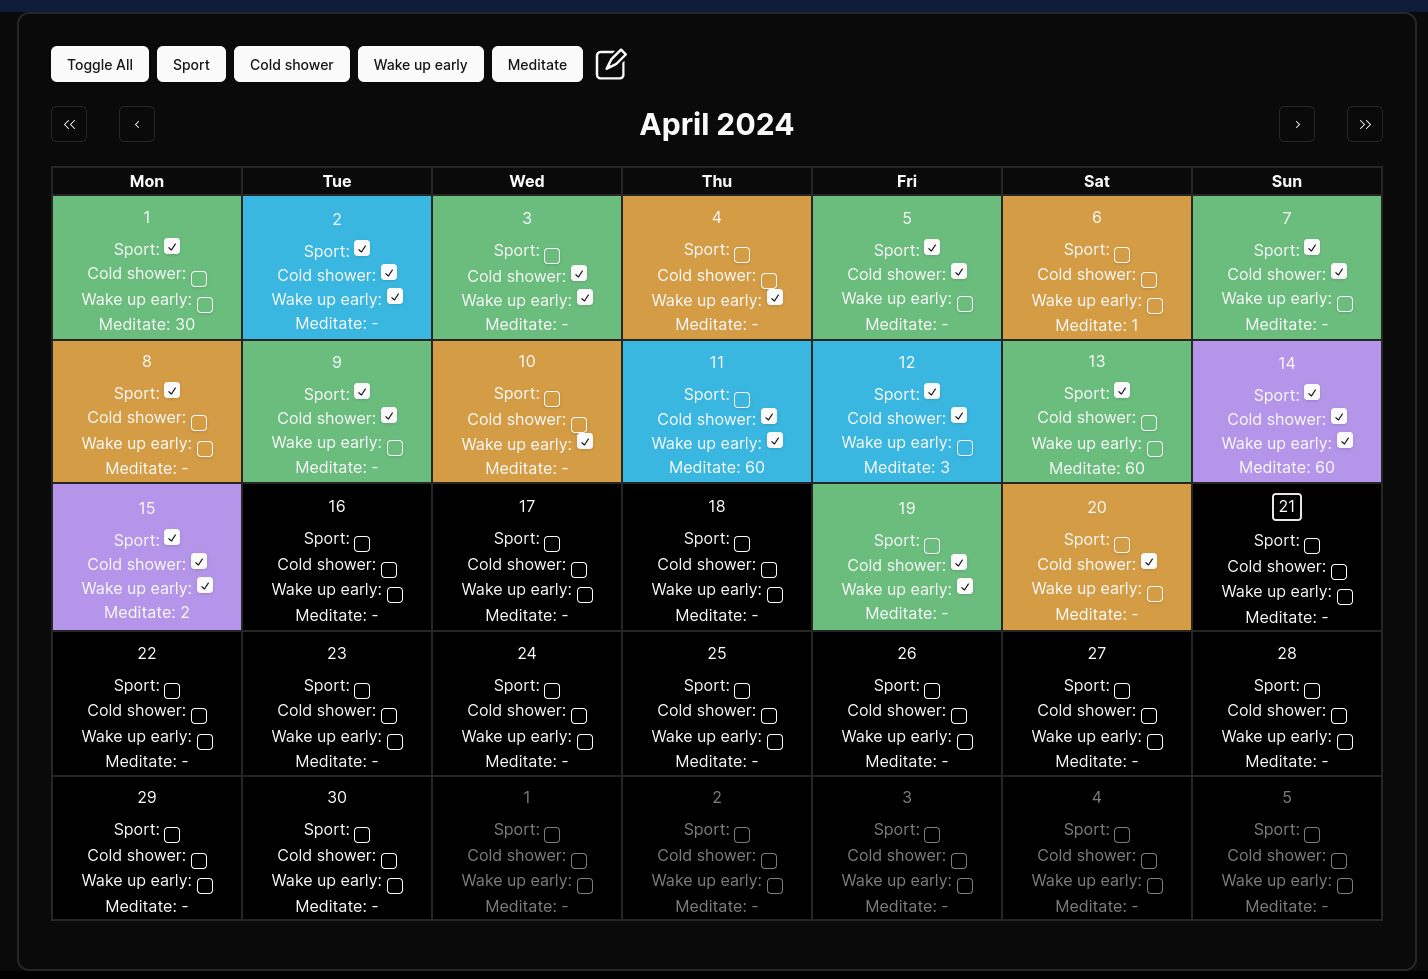The image size is (1428, 979).
Task: Check Wake up early on April 23
Action: point(395,742)
